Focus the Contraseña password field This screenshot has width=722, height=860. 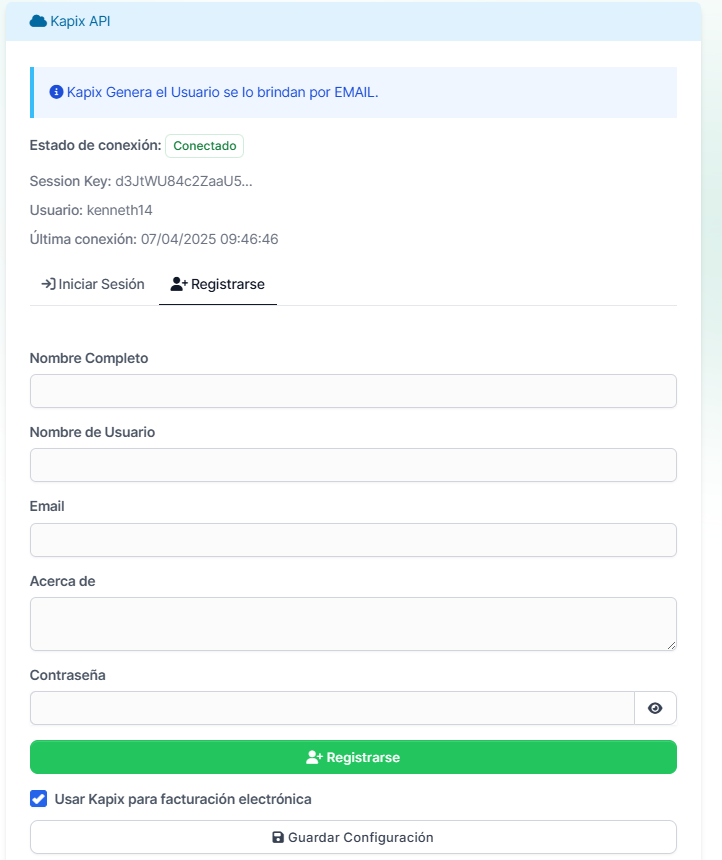coord(332,708)
